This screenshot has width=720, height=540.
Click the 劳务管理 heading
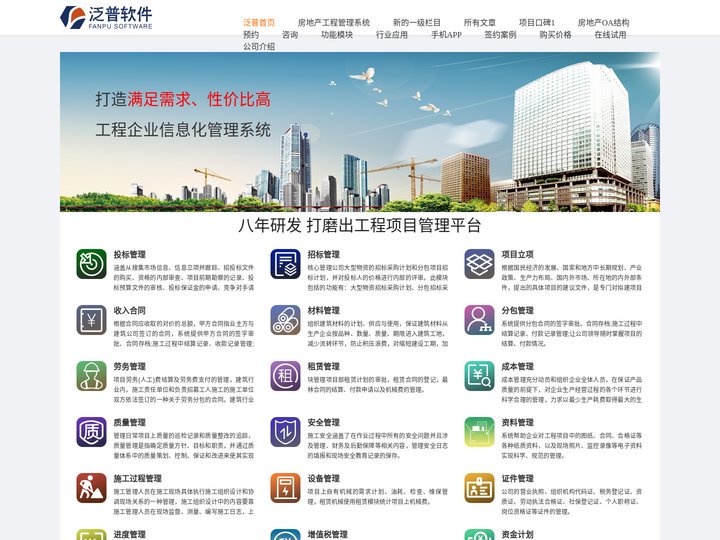click(129, 366)
